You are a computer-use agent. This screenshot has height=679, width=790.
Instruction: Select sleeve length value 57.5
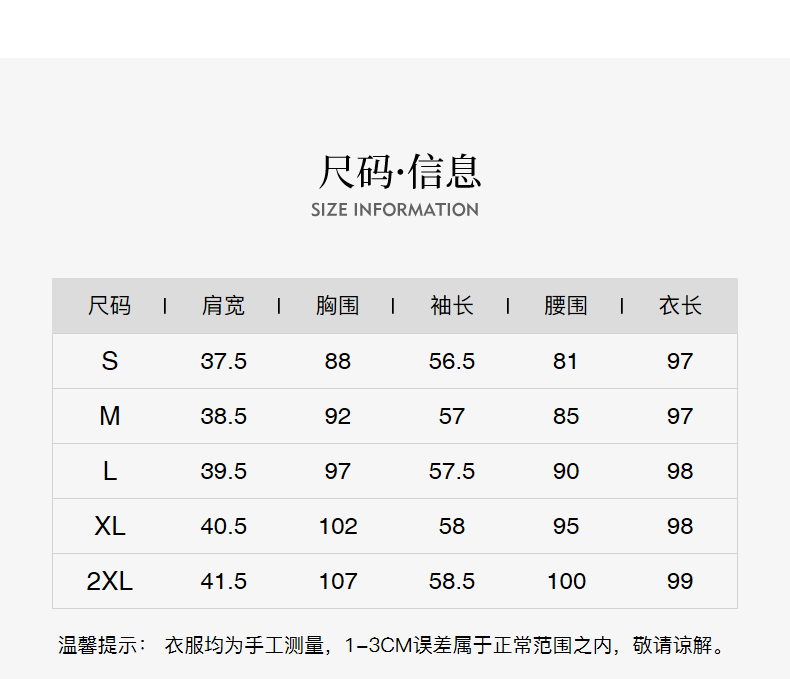coord(452,471)
